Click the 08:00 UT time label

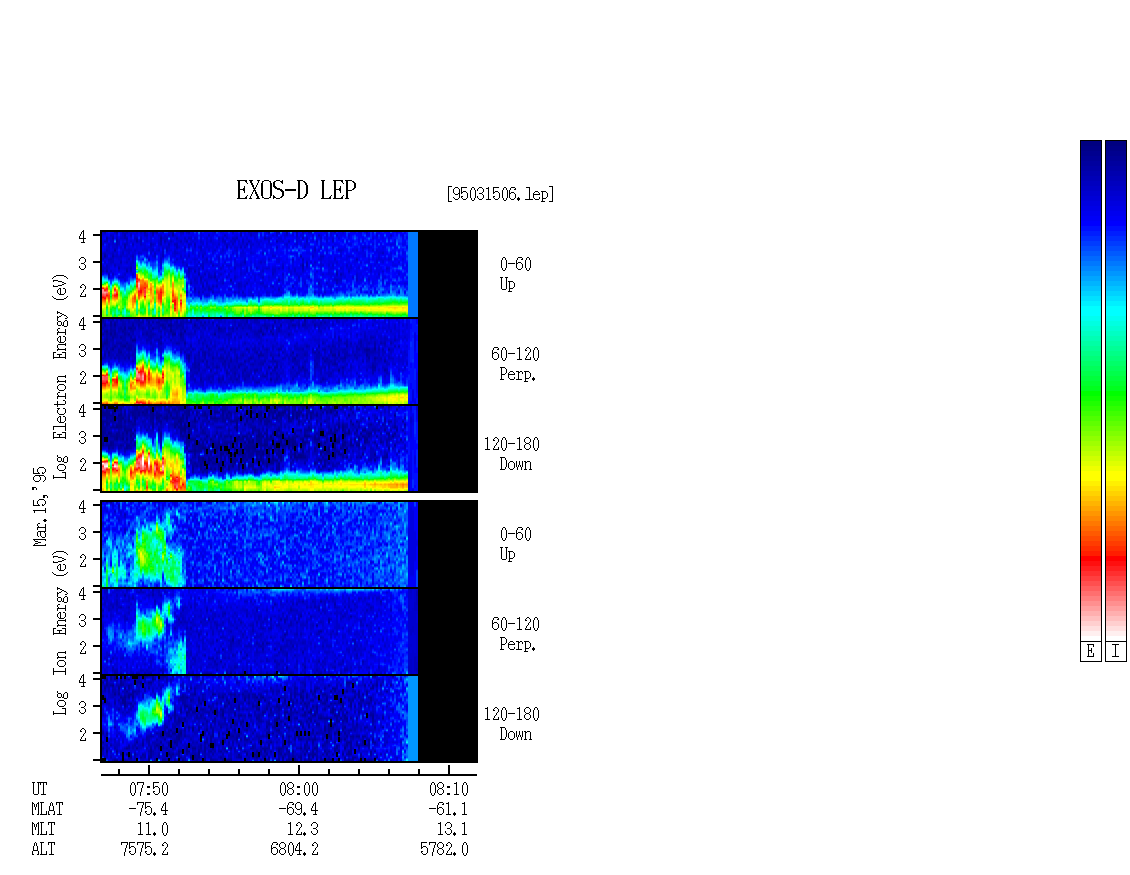(x=299, y=789)
